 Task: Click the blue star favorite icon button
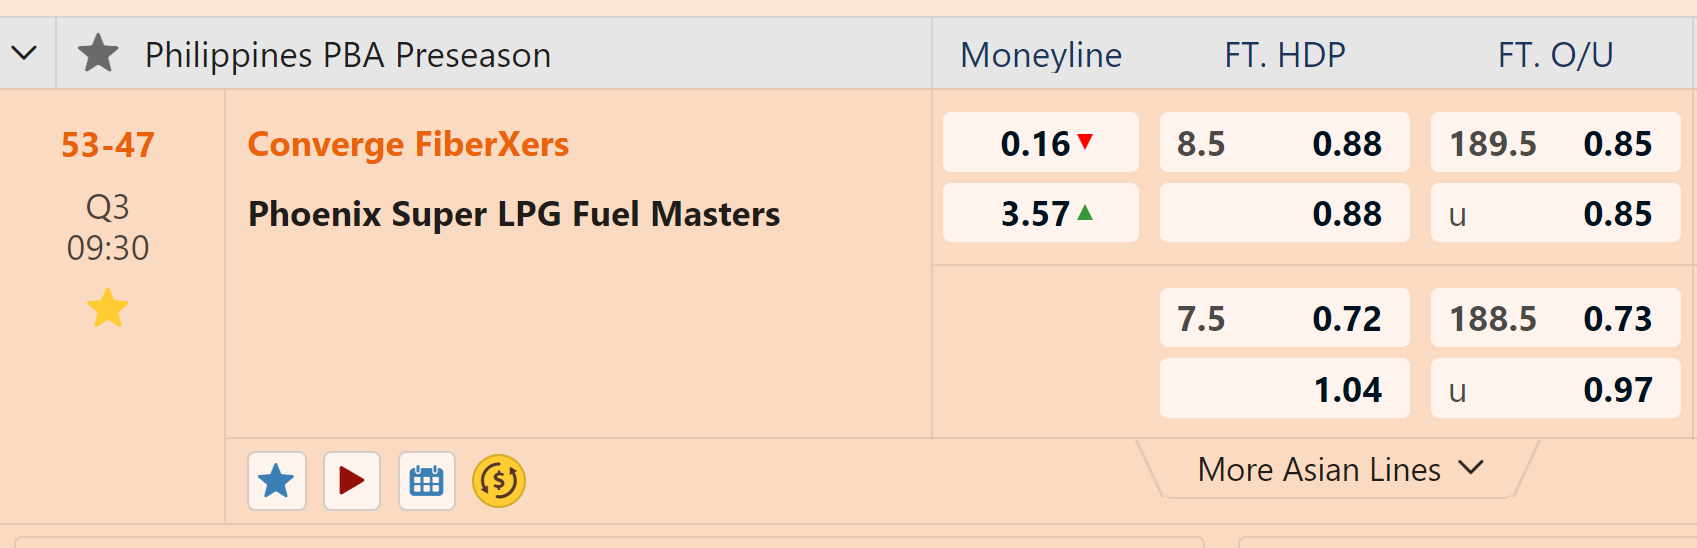pos(276,481)
